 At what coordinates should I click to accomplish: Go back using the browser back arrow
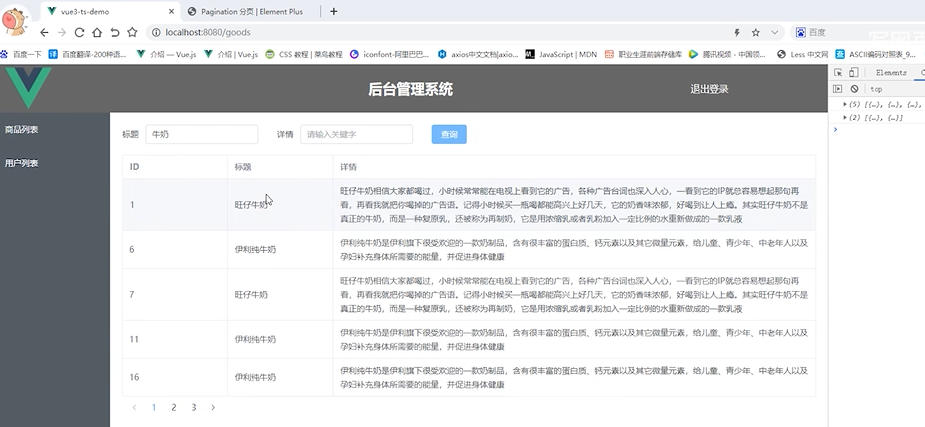pyautogui.click(x=44, y=32)
